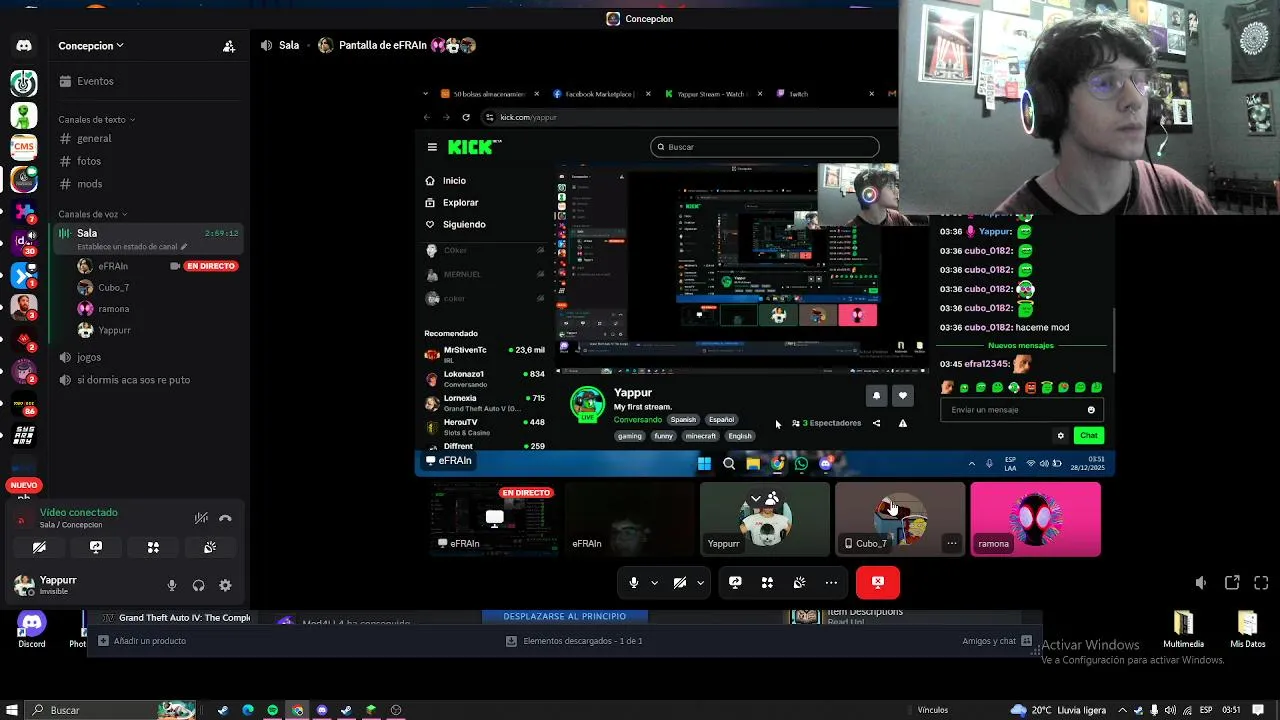Collapse Canales de texto category
1280x720 pixels.
(96, 120)
